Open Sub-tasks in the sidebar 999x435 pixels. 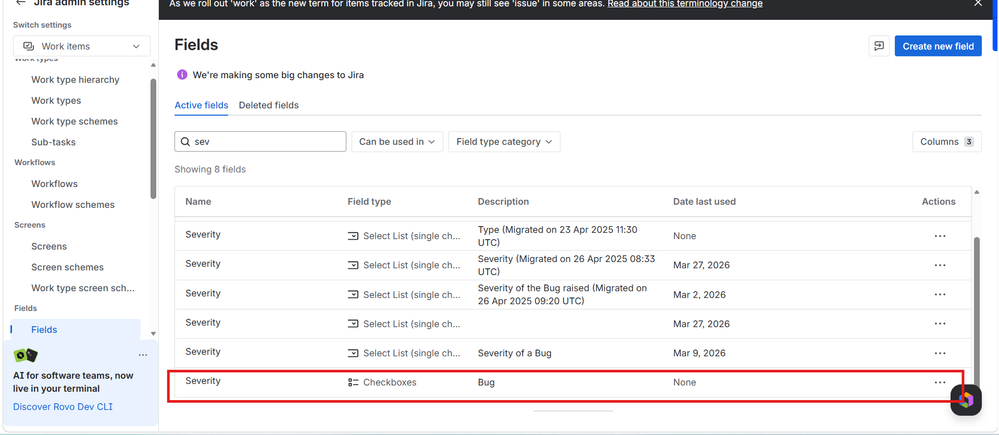(x=54, y=142)
